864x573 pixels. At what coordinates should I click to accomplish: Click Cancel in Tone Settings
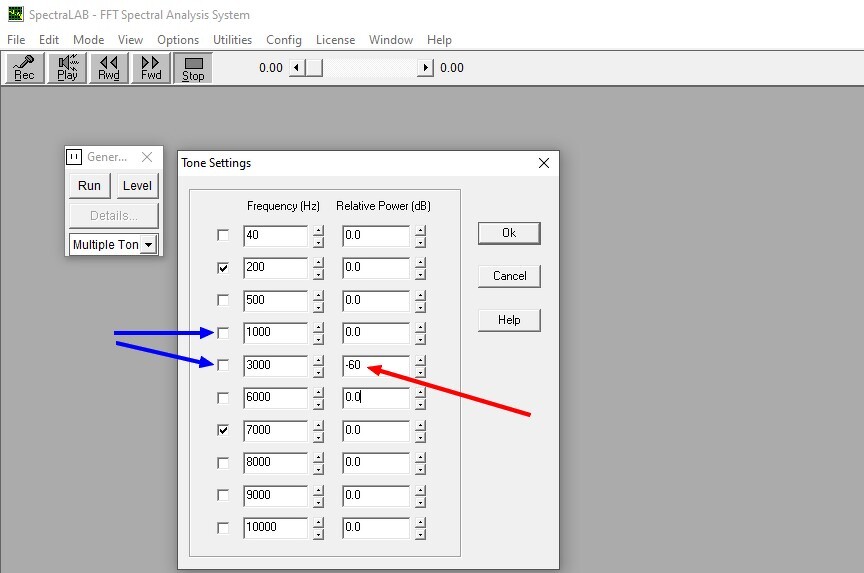(x=509, y=276)
